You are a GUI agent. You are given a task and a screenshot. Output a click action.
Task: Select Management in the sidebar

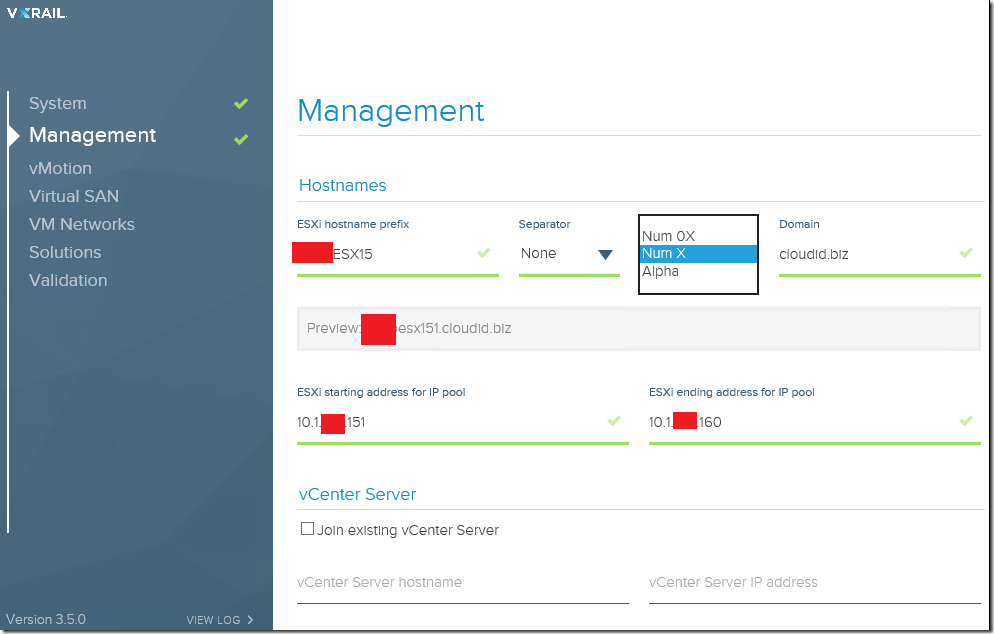point(93,135)
